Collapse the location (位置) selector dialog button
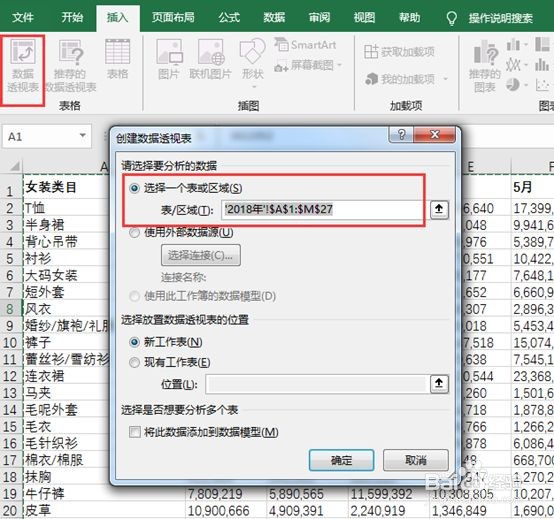The width and height of the screenshot is (554, 519). coord(439,384)
